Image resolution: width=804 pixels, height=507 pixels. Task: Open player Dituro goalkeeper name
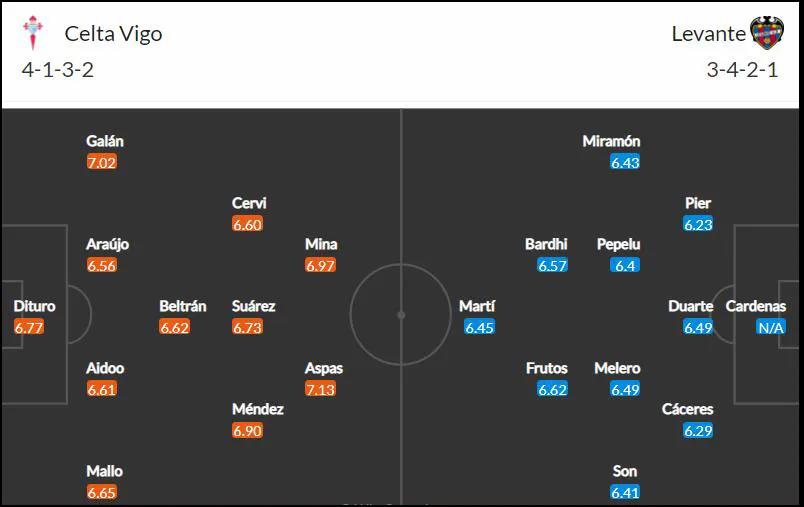34,306
